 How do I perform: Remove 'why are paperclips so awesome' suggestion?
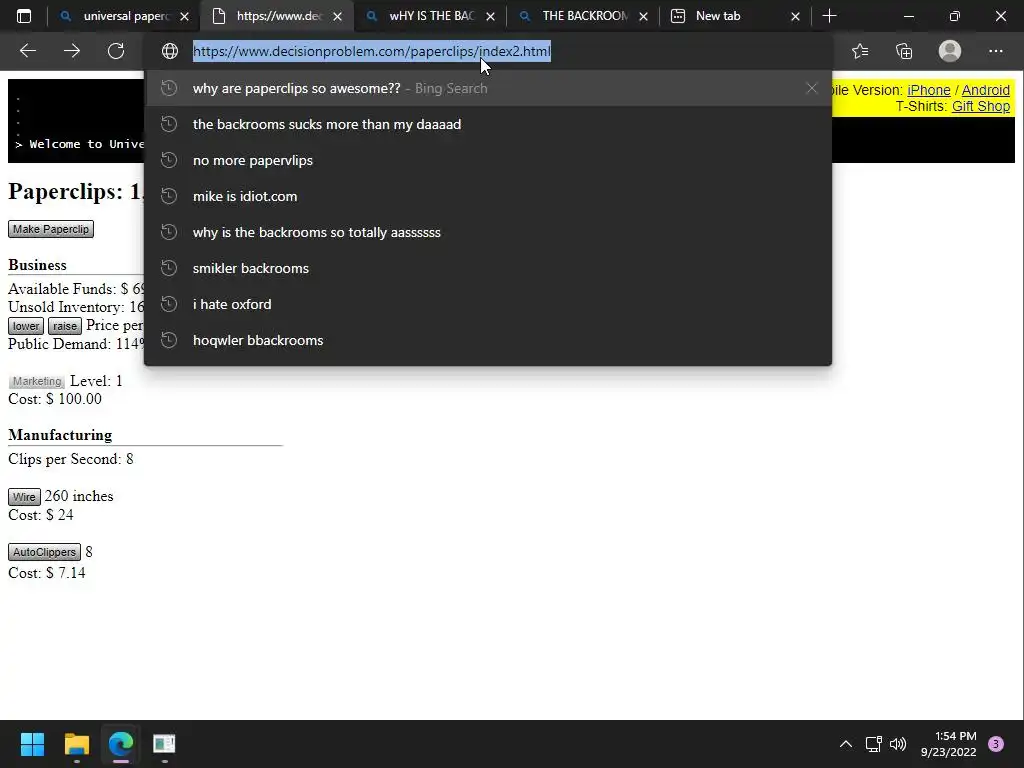[x=811, y=88]
